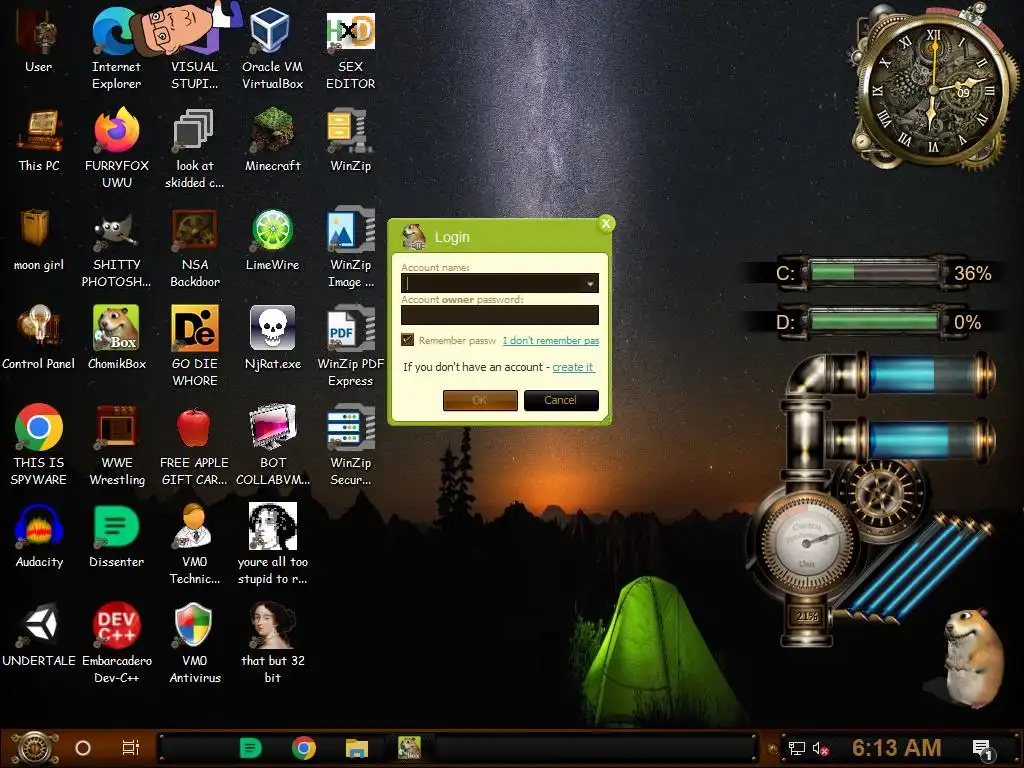Select look at skidded c... icon

[x=194, y=148]
